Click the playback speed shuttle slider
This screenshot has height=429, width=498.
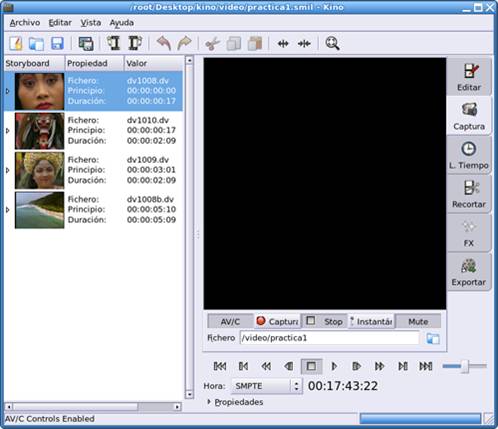point(465,366)
